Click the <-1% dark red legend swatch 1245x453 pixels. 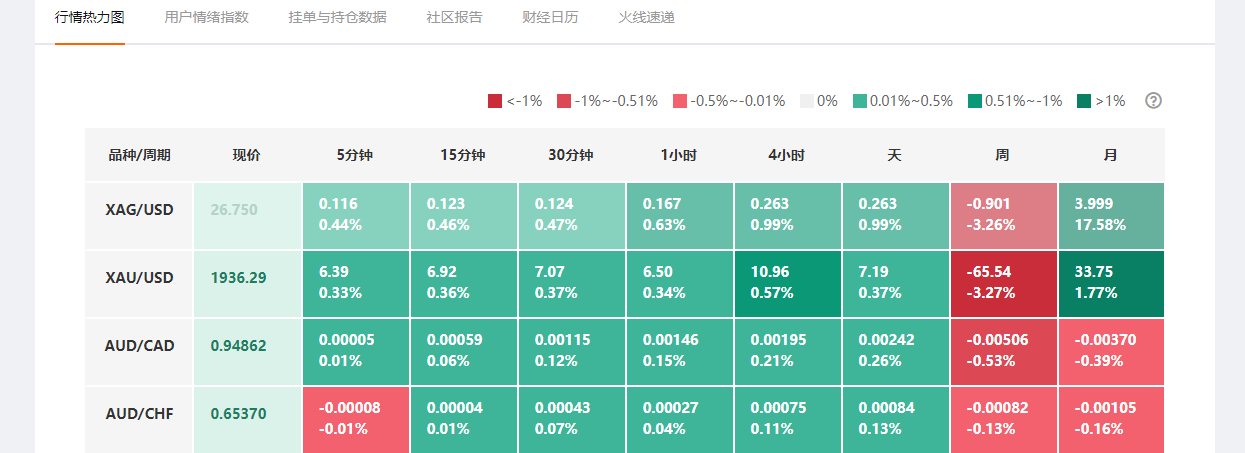tap(495, 101)
